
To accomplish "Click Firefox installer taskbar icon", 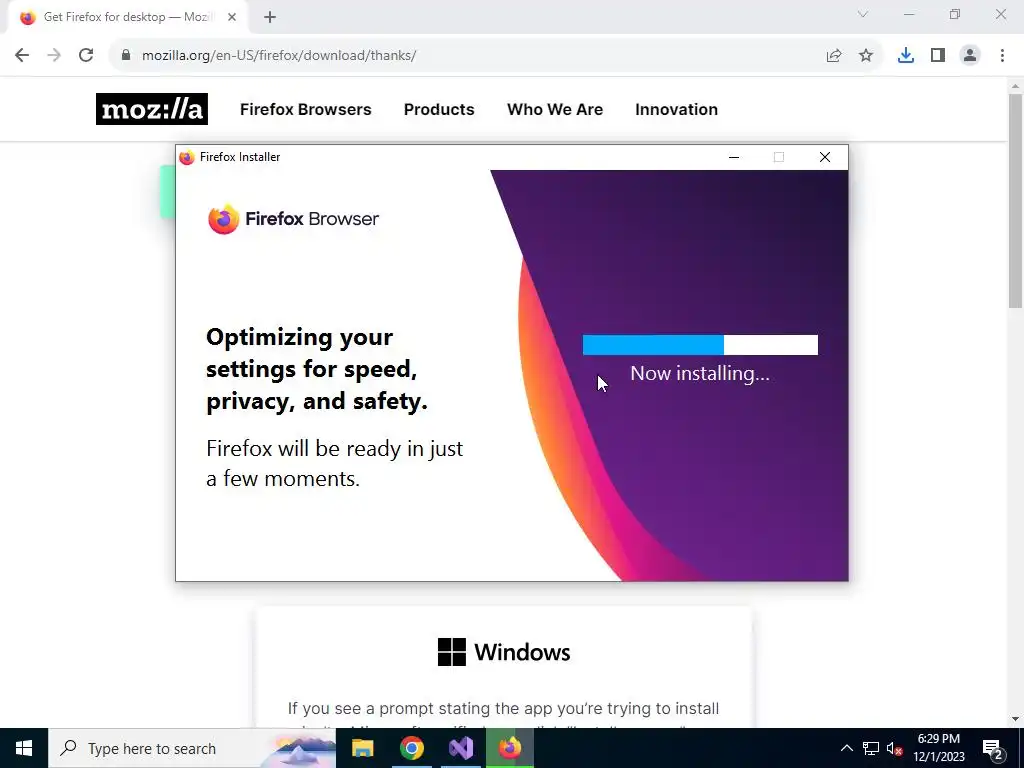I will pos(510,748).
